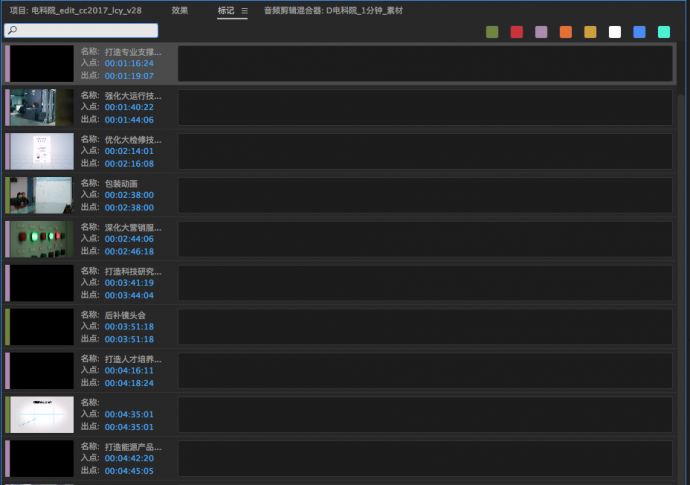Select thumbnail of 打造科技研究 marker

point(42,283)
